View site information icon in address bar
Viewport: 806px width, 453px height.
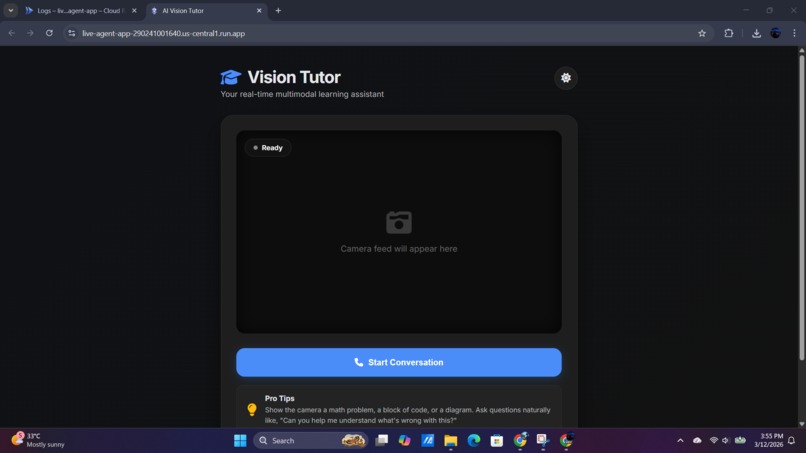(71, 33)
